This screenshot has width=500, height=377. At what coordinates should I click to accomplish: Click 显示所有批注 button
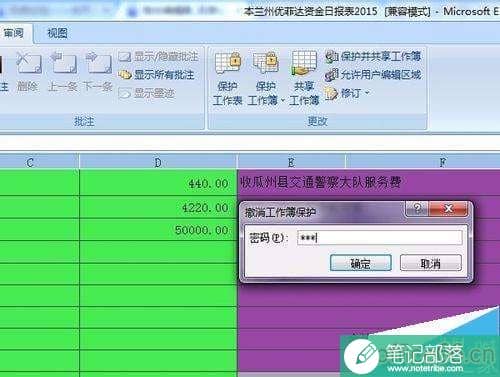156,75
